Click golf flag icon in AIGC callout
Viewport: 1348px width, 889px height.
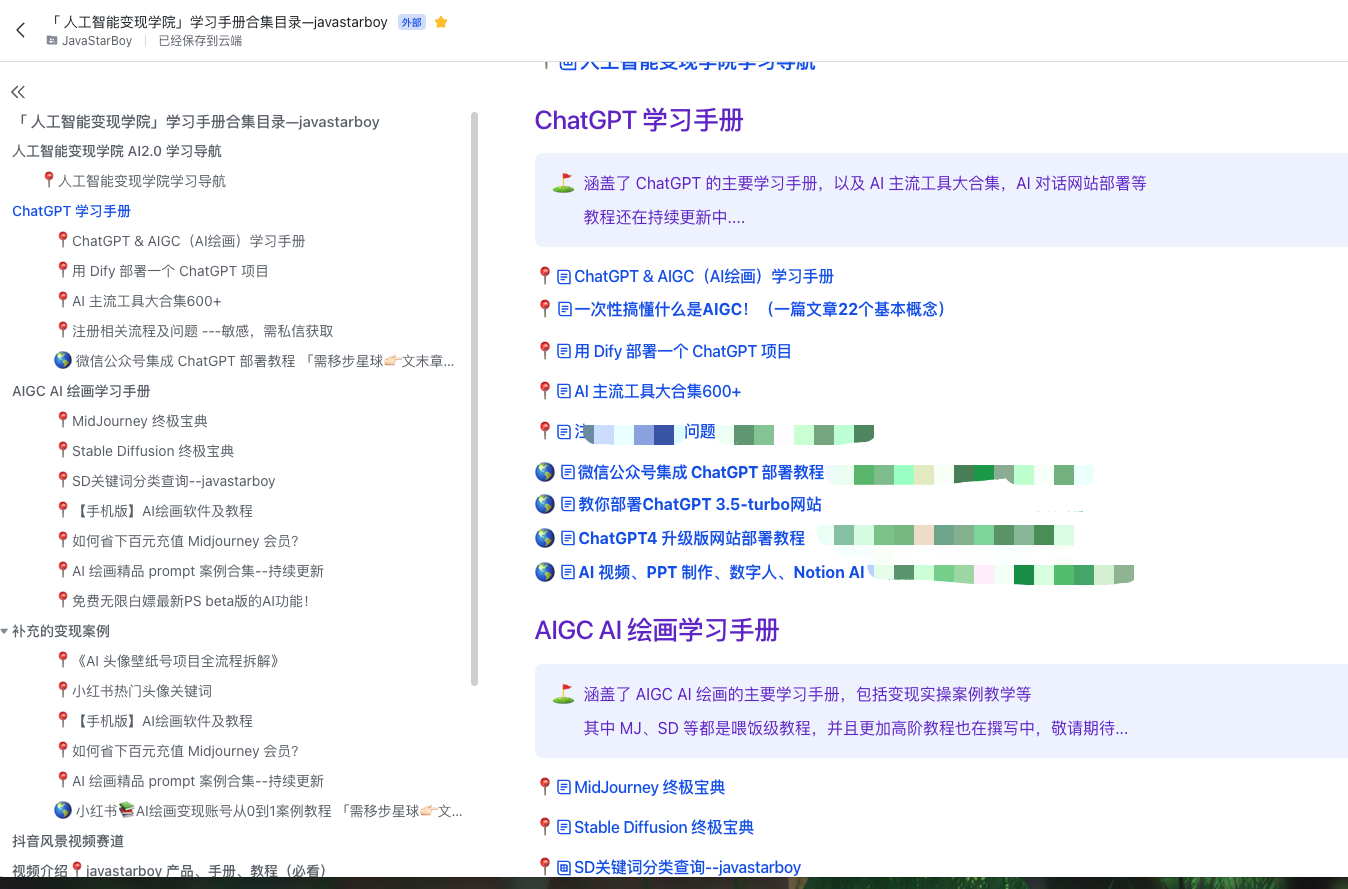tap(563, 693)
